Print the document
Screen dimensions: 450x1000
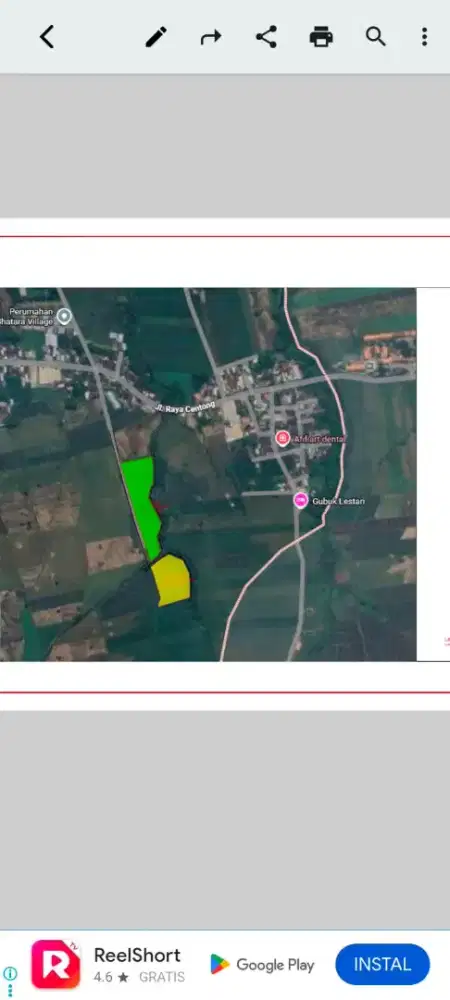click(321, 37)
